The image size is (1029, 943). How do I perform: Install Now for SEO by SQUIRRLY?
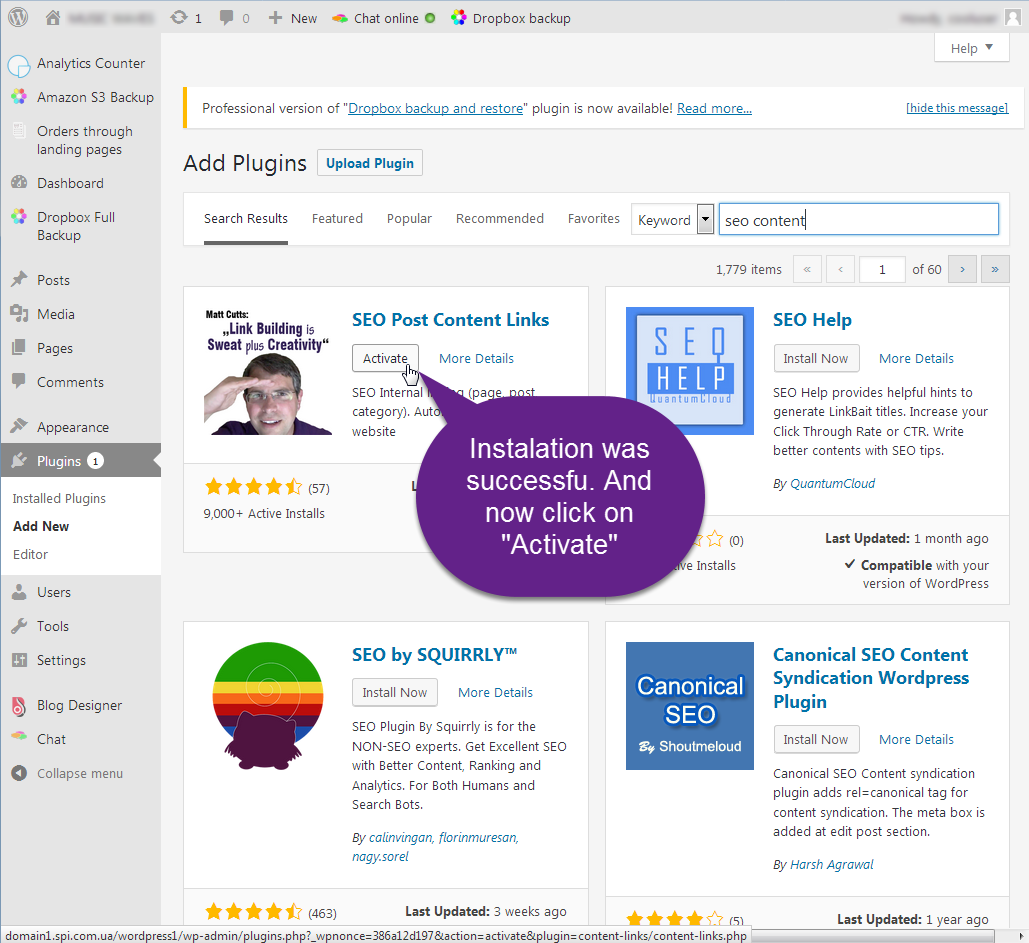394,692
